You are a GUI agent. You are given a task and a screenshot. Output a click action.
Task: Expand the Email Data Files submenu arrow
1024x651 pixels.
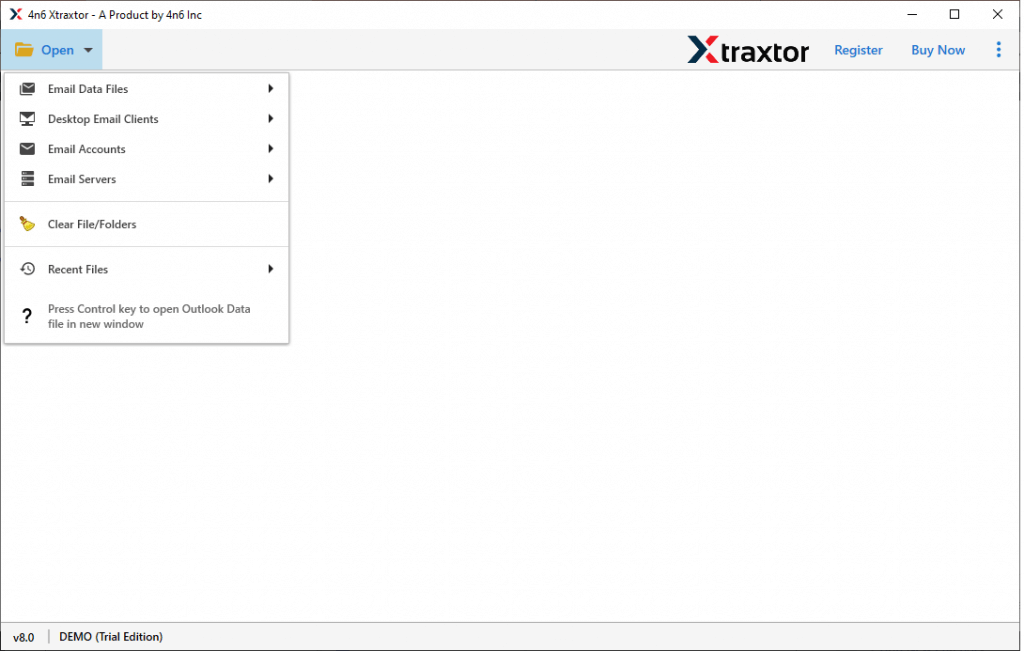click(x=270, y=88)
